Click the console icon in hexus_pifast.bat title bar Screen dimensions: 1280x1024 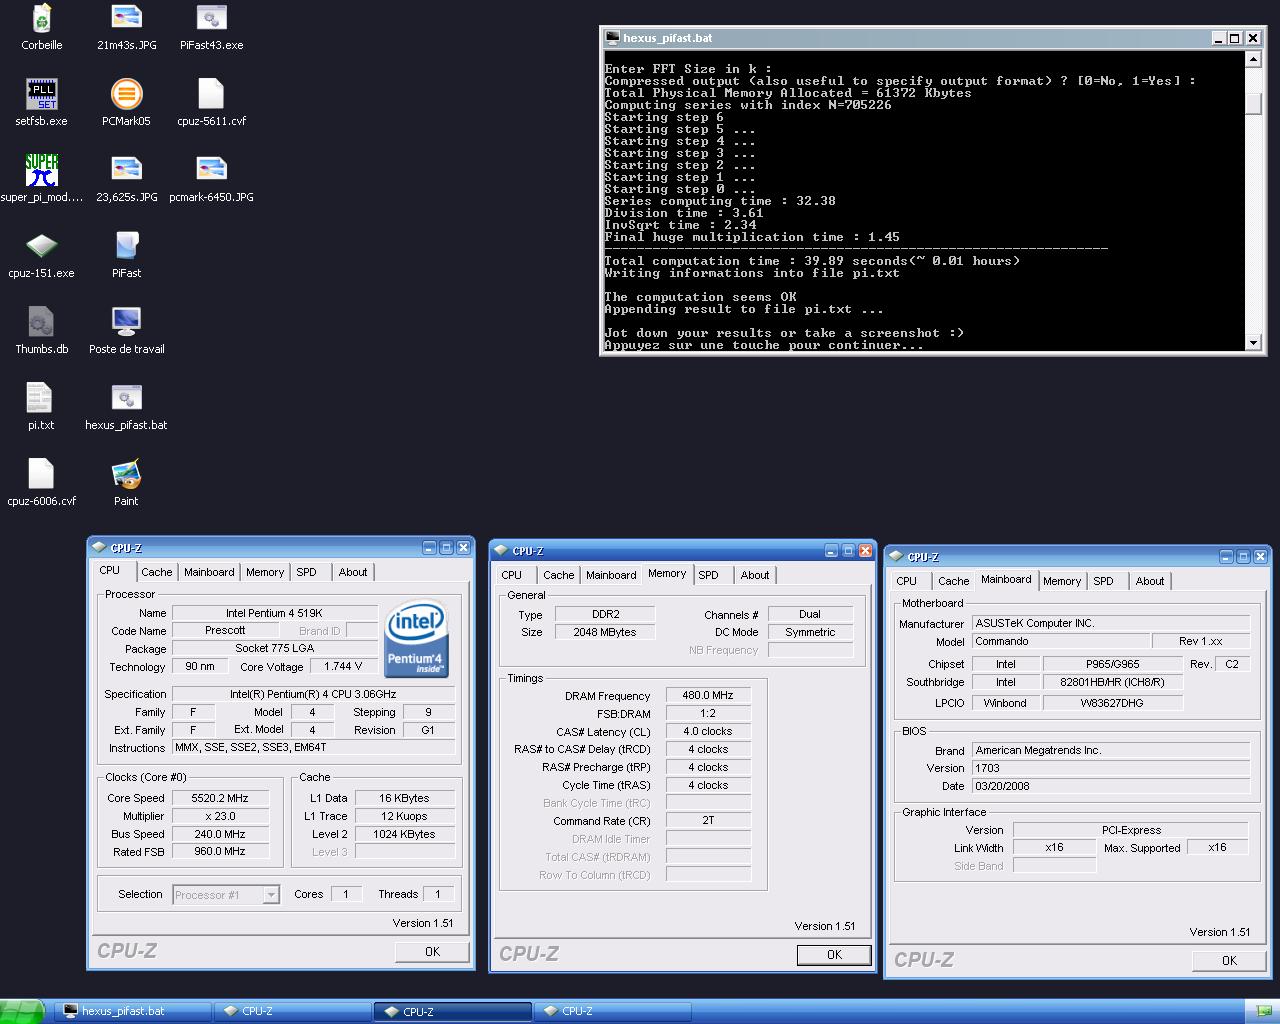coord(613,38)
